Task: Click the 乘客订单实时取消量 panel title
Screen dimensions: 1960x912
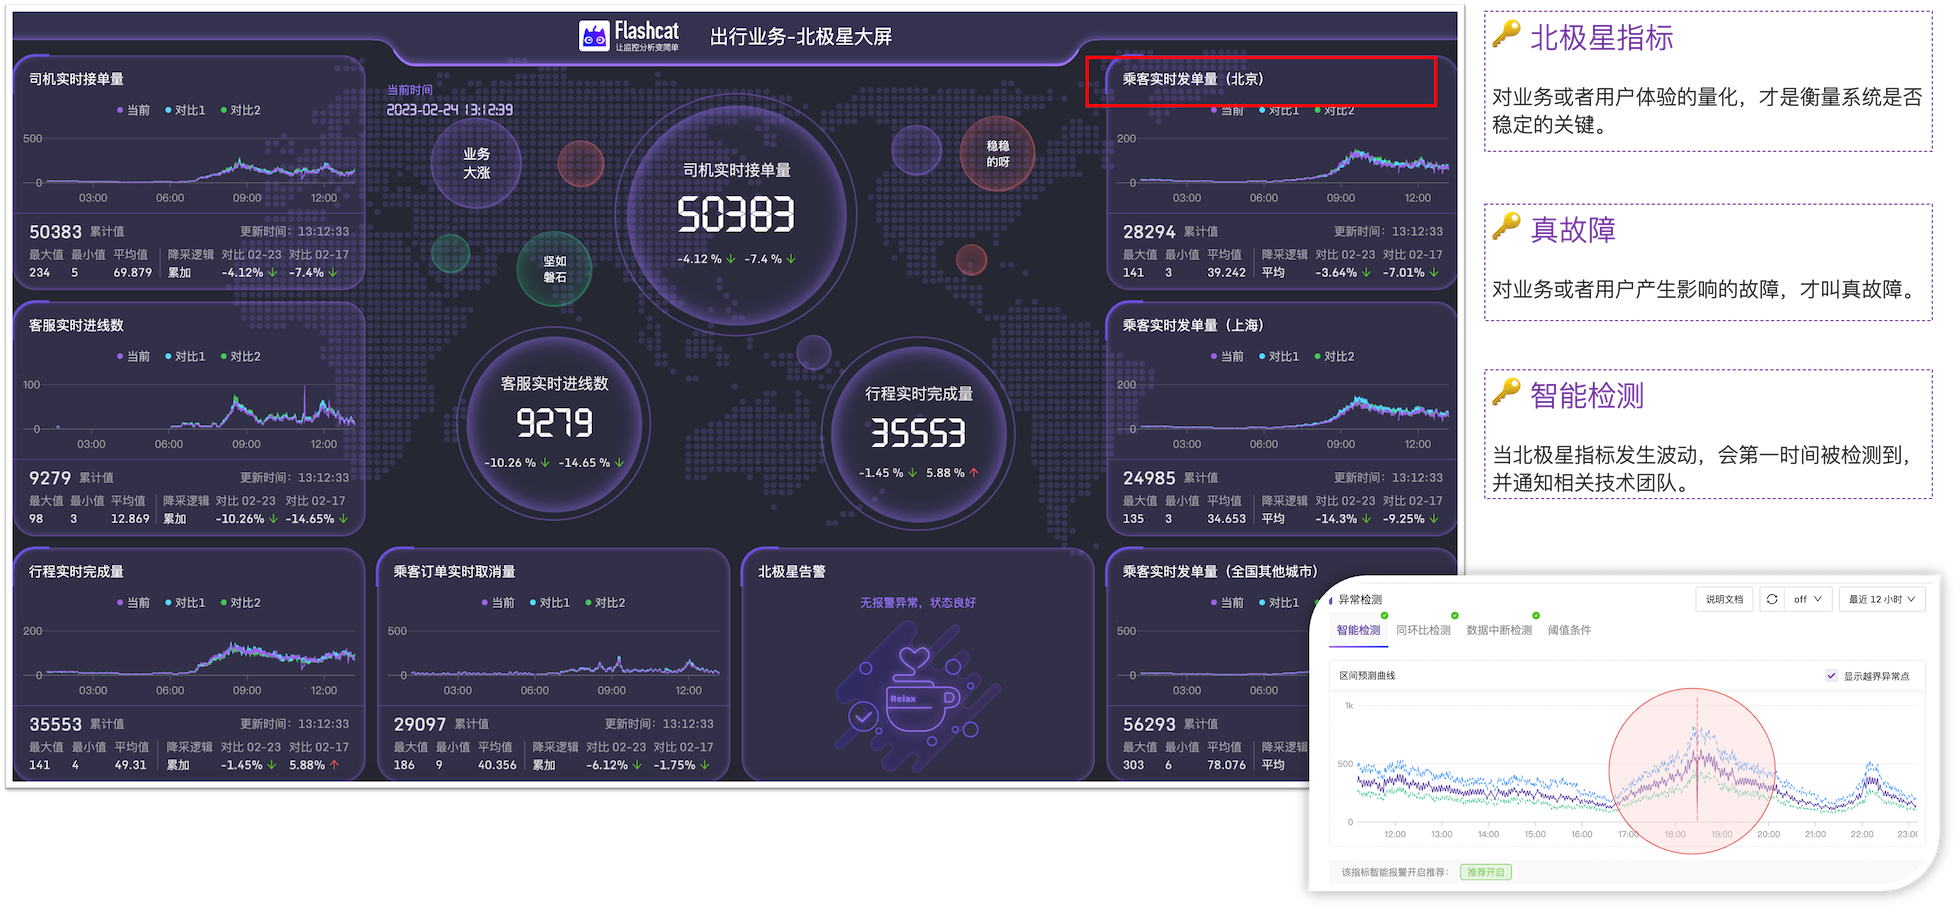Action: pos(454,571)
